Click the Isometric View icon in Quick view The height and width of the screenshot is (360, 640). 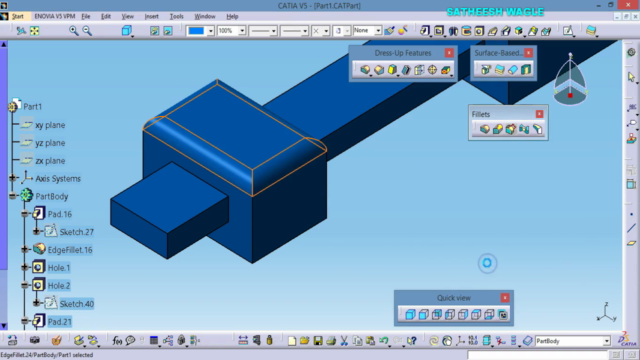click(x=410, y=314)
